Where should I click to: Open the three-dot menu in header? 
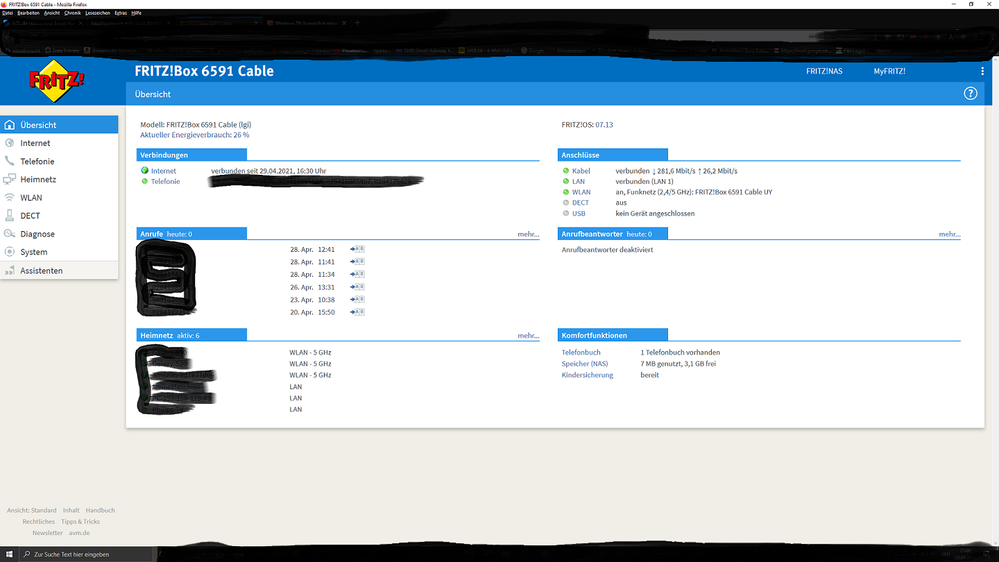(x=982, y=71)
